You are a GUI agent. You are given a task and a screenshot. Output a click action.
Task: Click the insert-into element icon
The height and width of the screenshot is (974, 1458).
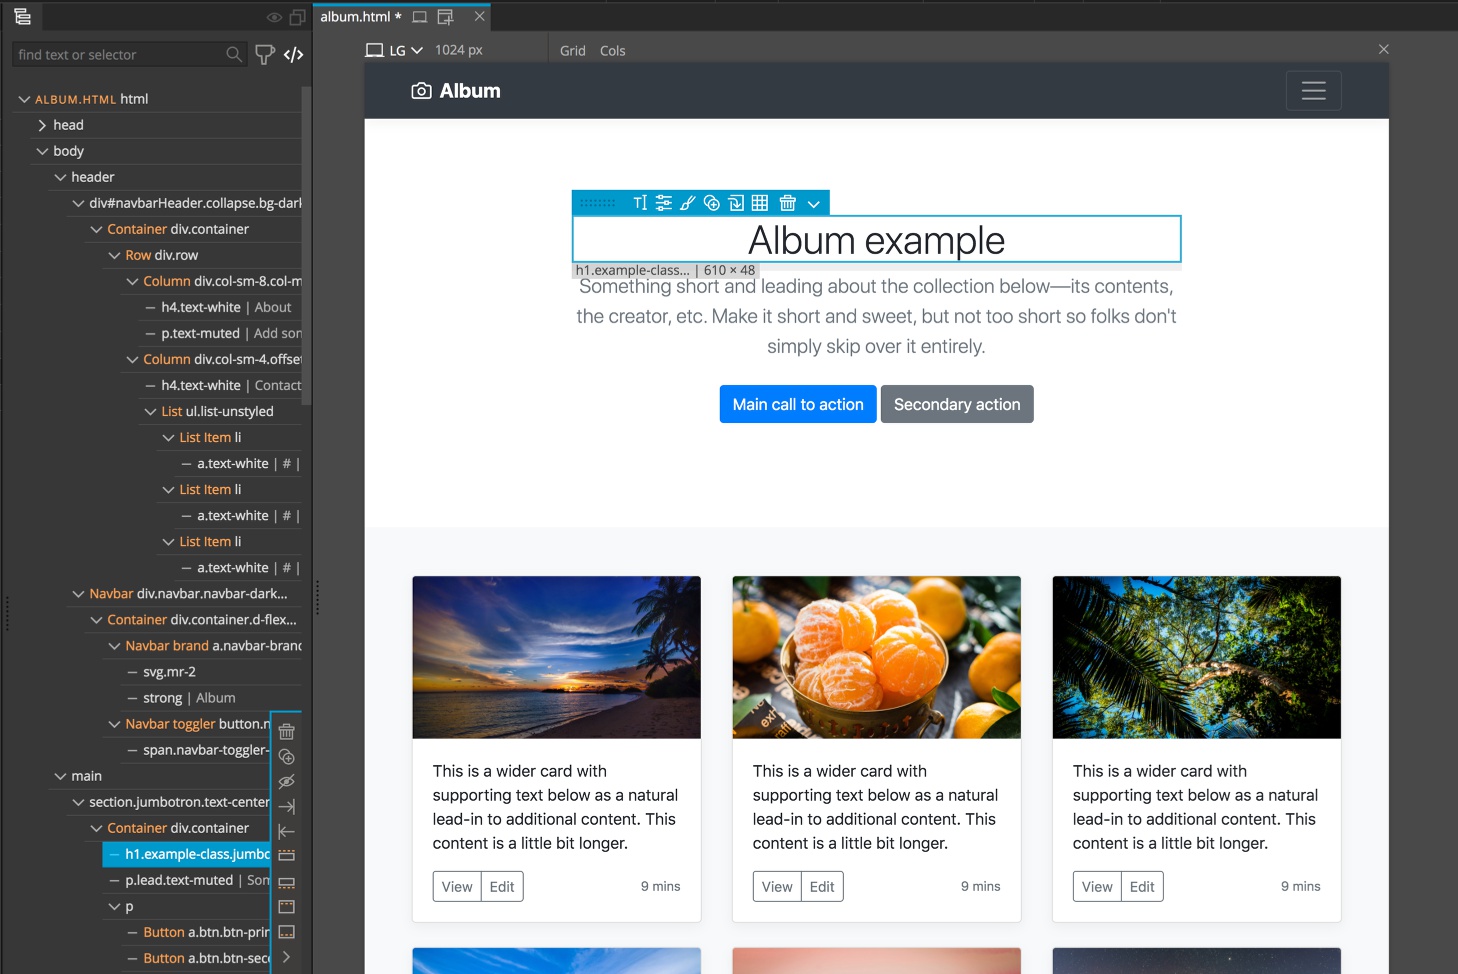click(x=736, y=203)
